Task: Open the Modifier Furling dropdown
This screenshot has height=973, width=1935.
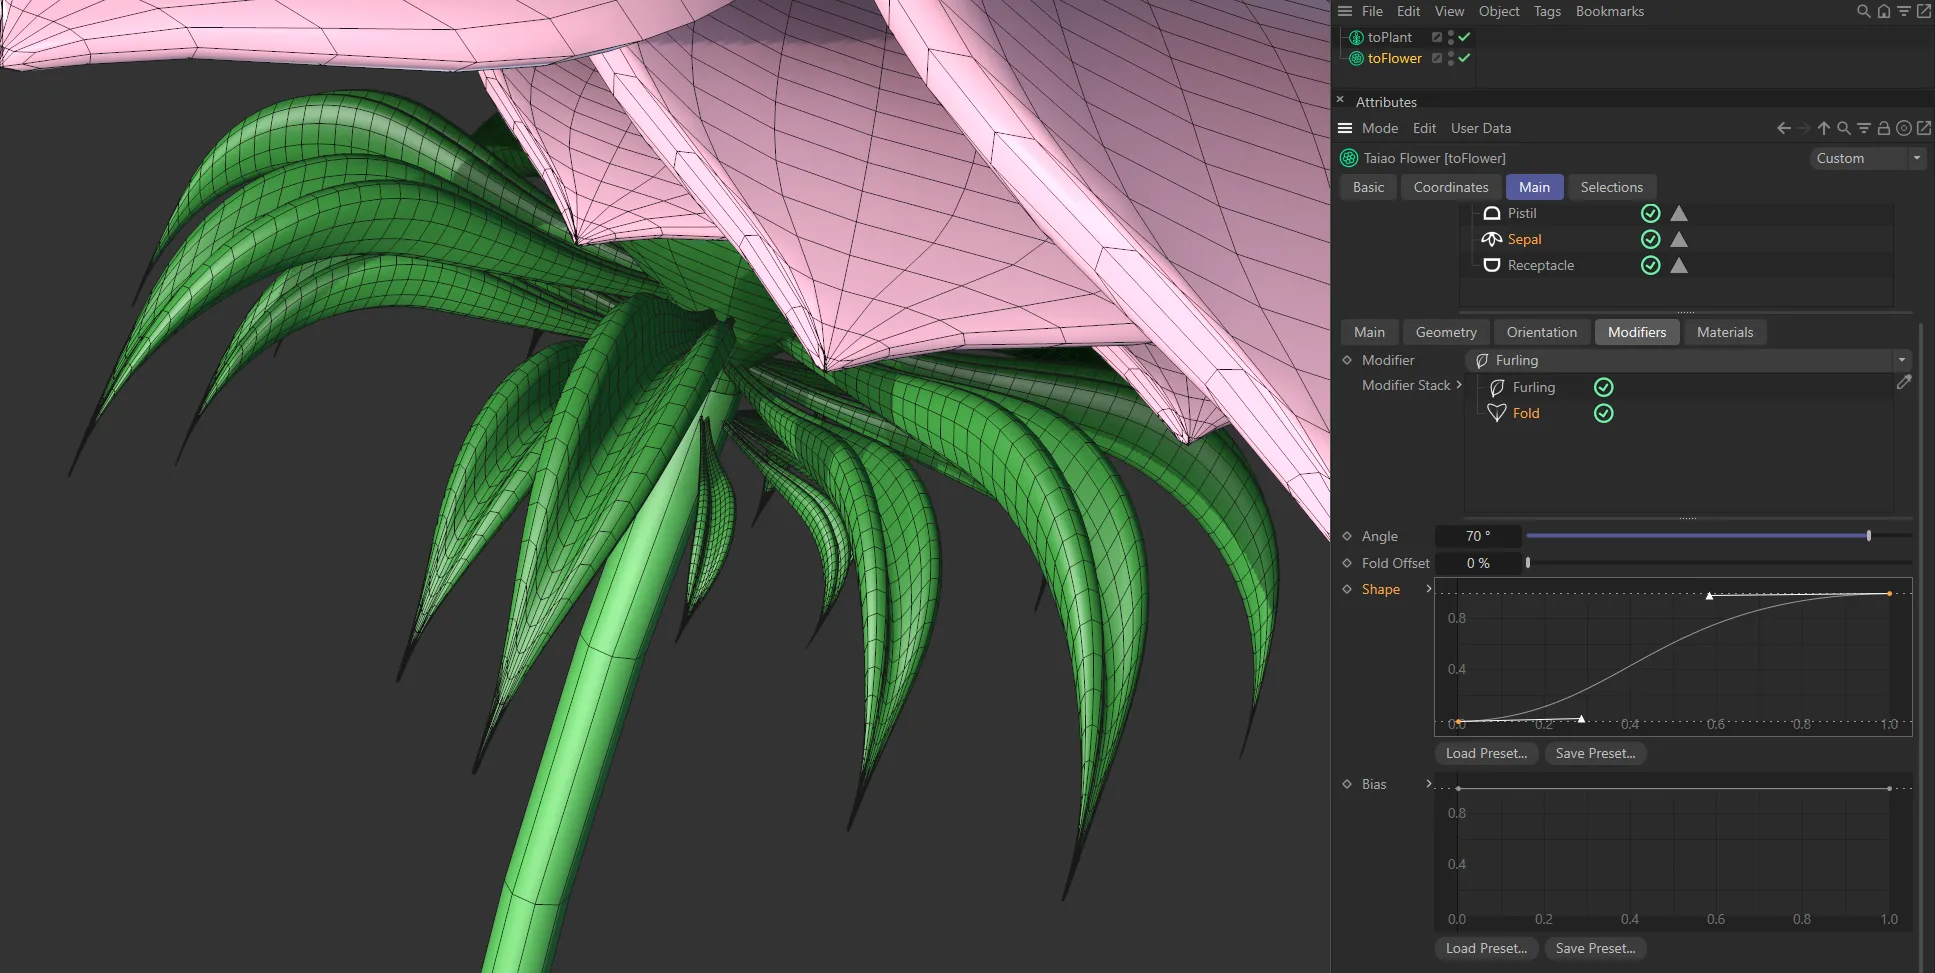Action: coord(1899,360)
